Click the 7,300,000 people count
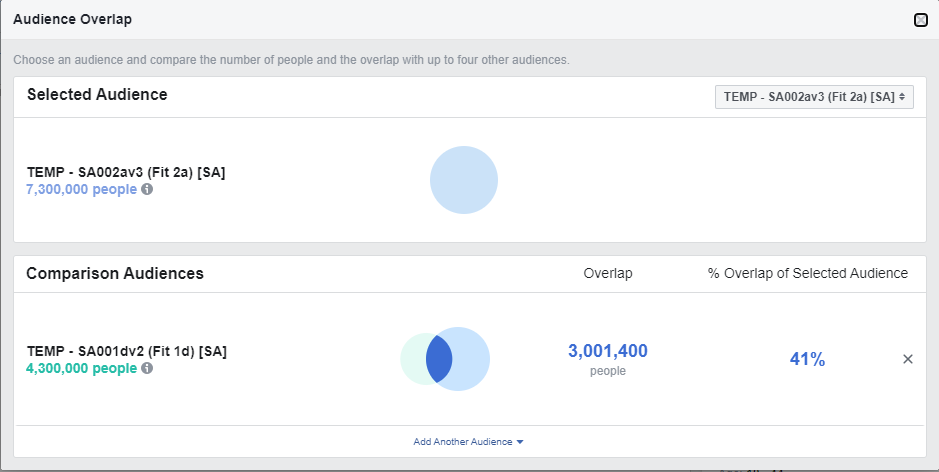The width and height of the screenshot is (939, 472). [81, 189]
